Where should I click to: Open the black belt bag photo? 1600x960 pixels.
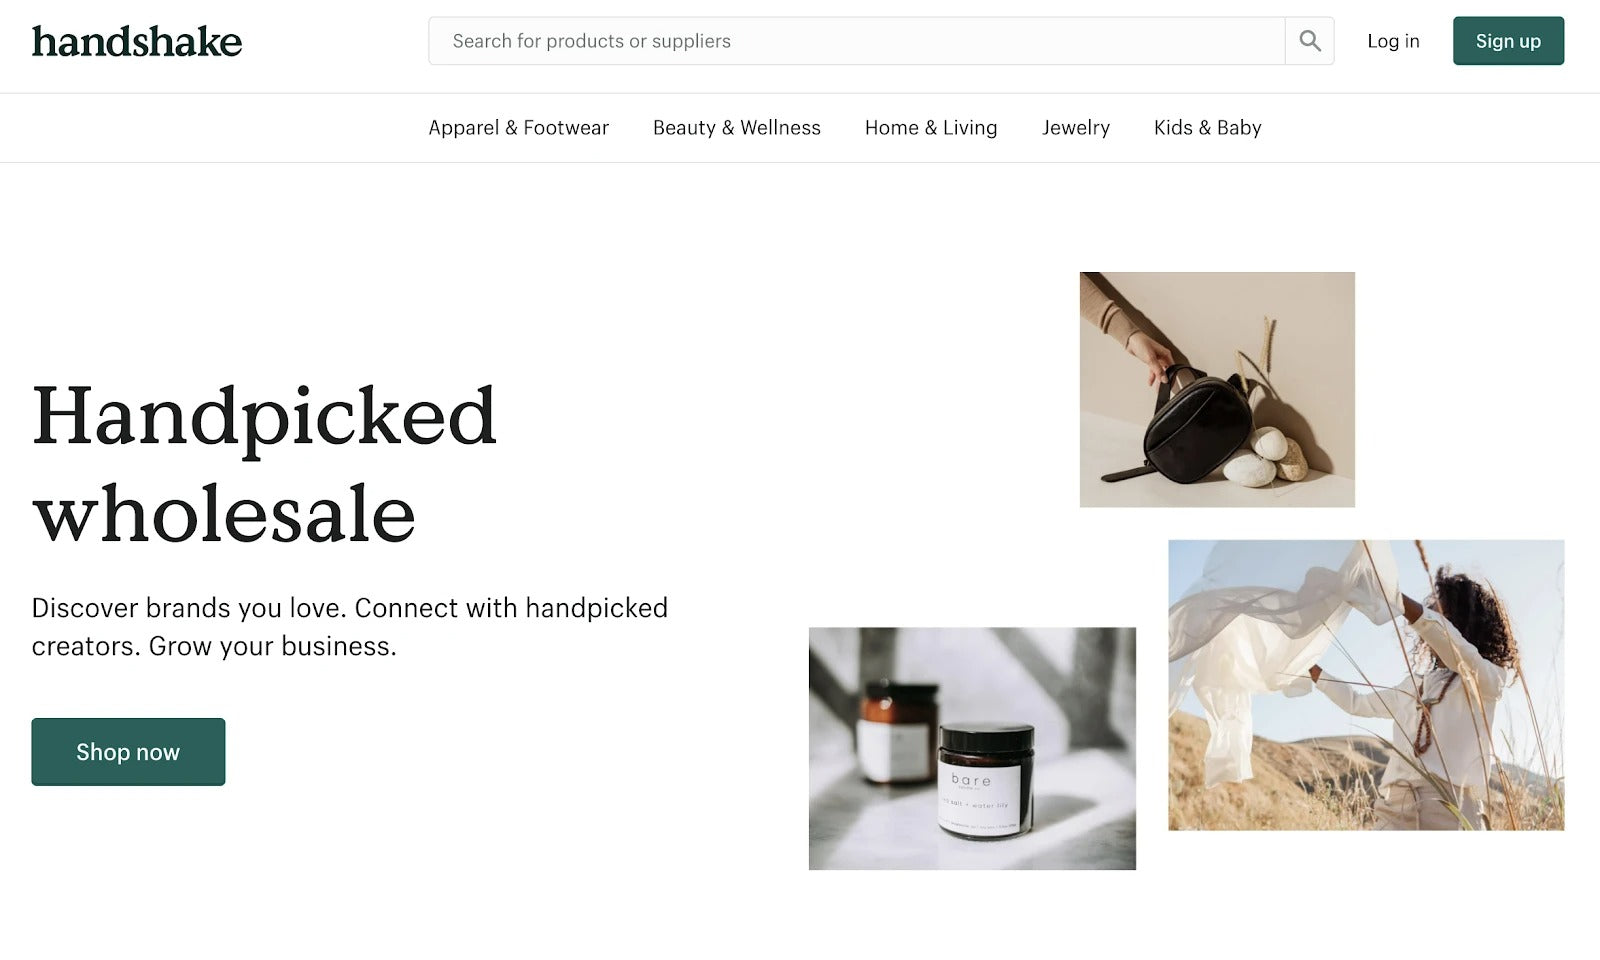(x=1217, y=389)
